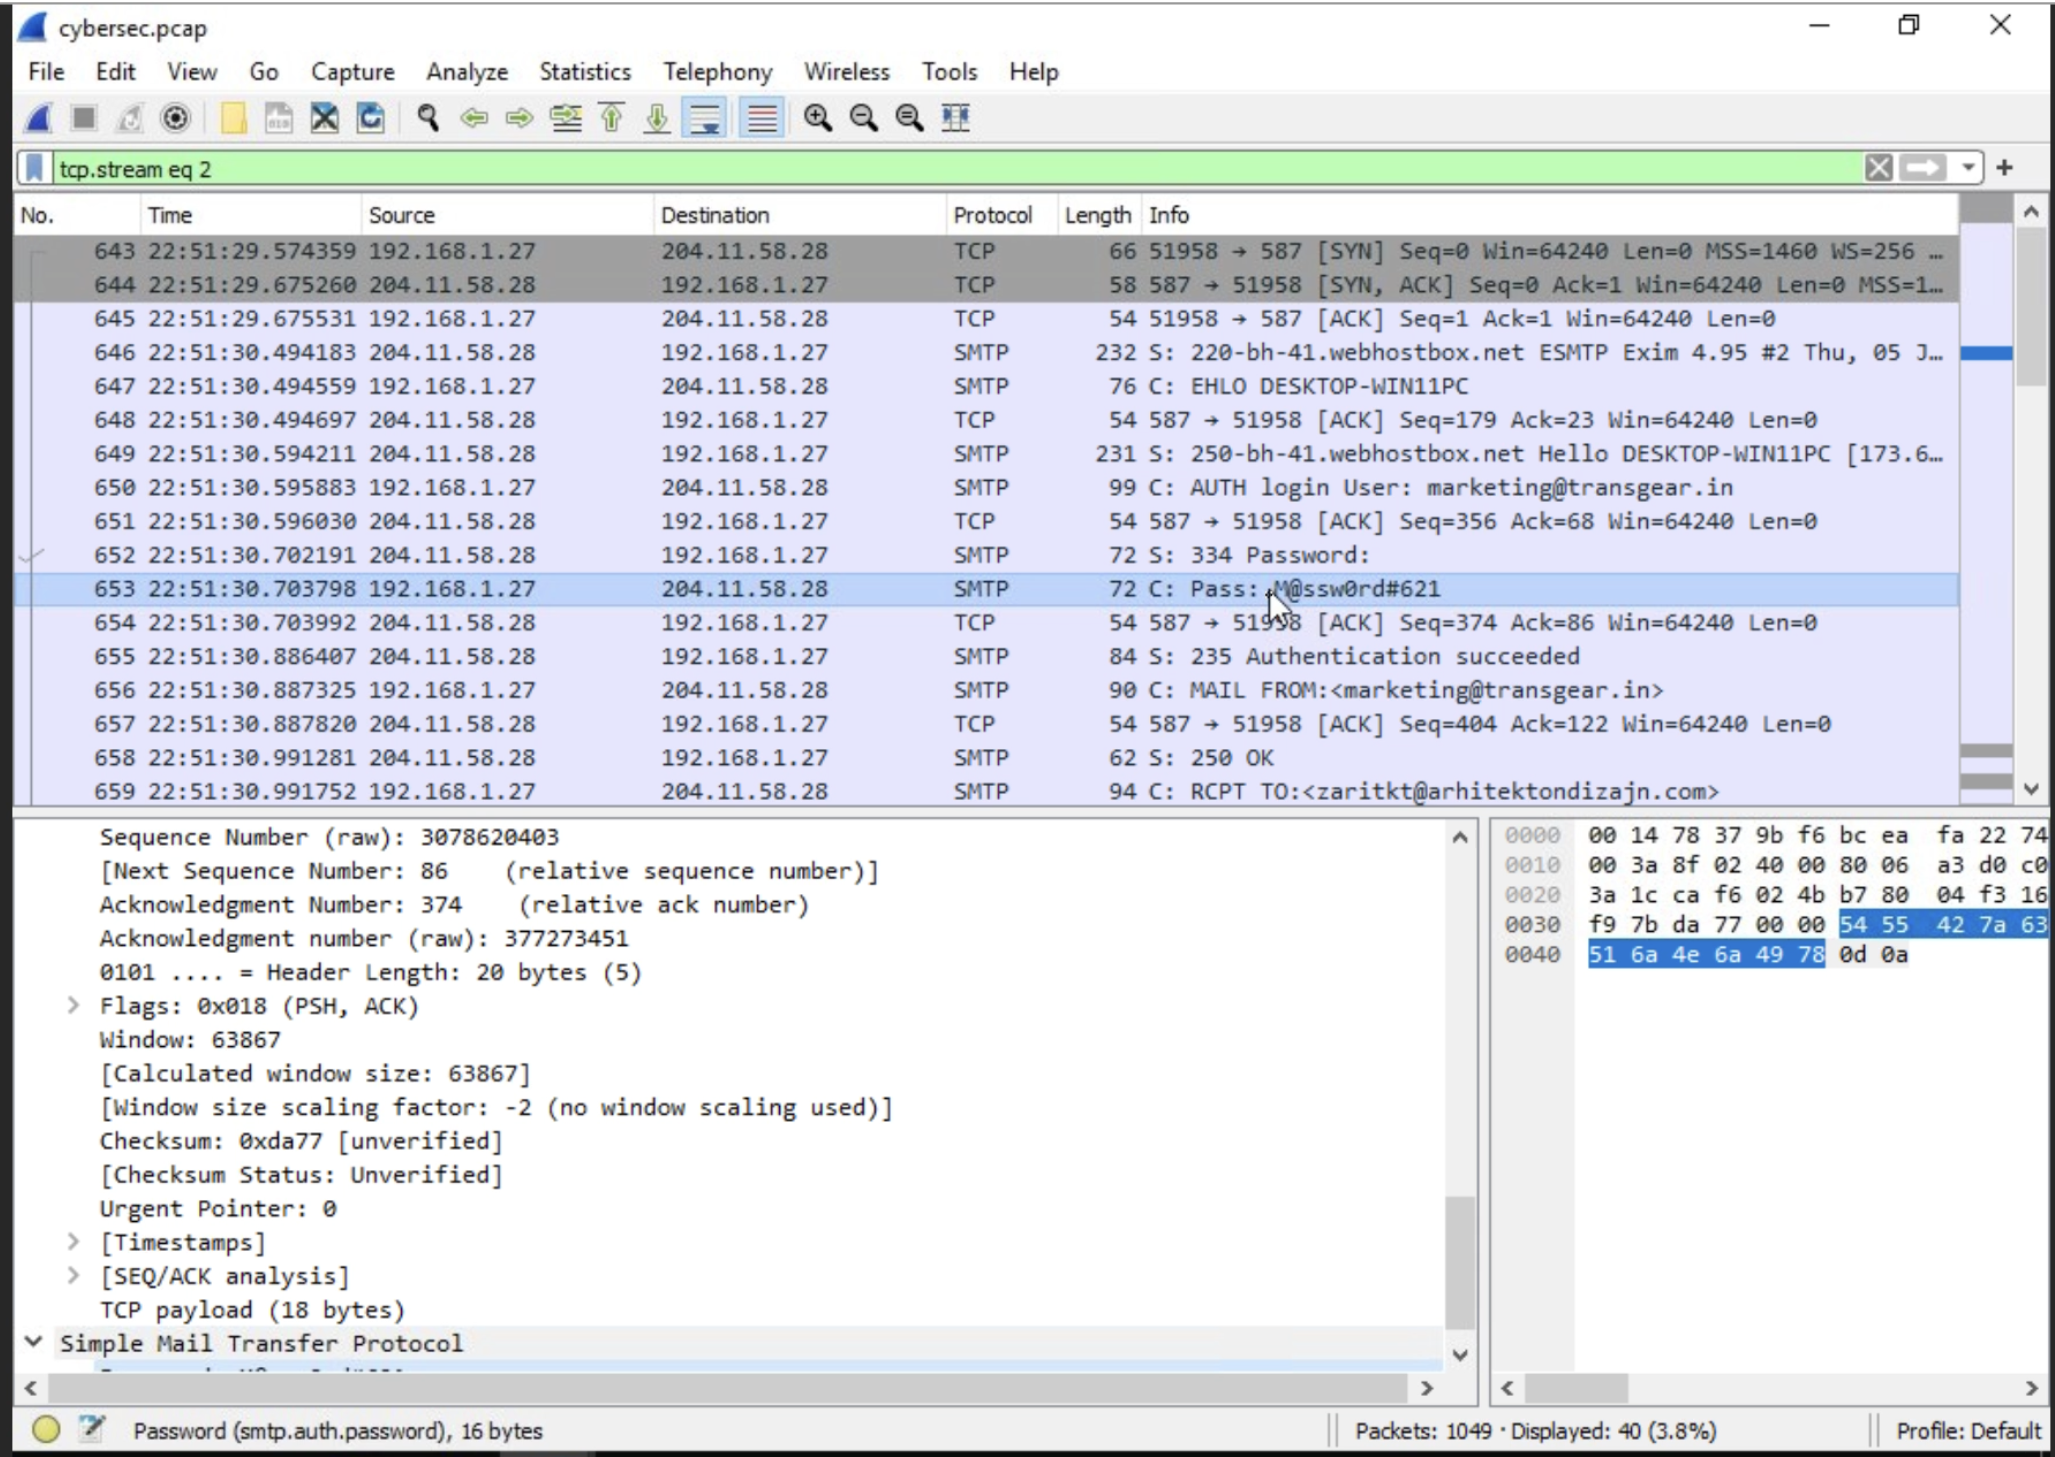
Task: Add a filter button with plus sign
Action: [2005, 168]
